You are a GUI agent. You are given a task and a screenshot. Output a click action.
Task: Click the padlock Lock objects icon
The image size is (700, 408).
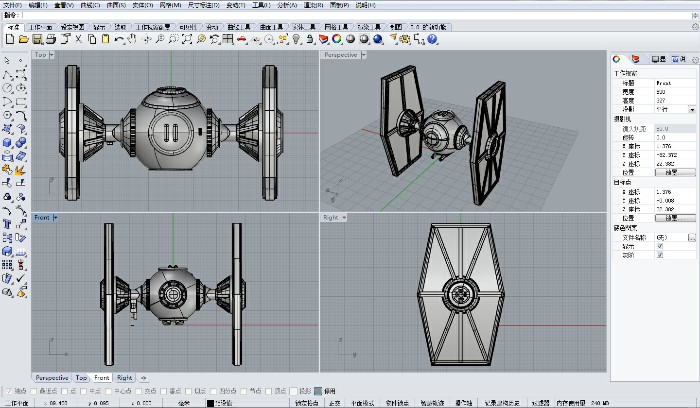(310, 39)
